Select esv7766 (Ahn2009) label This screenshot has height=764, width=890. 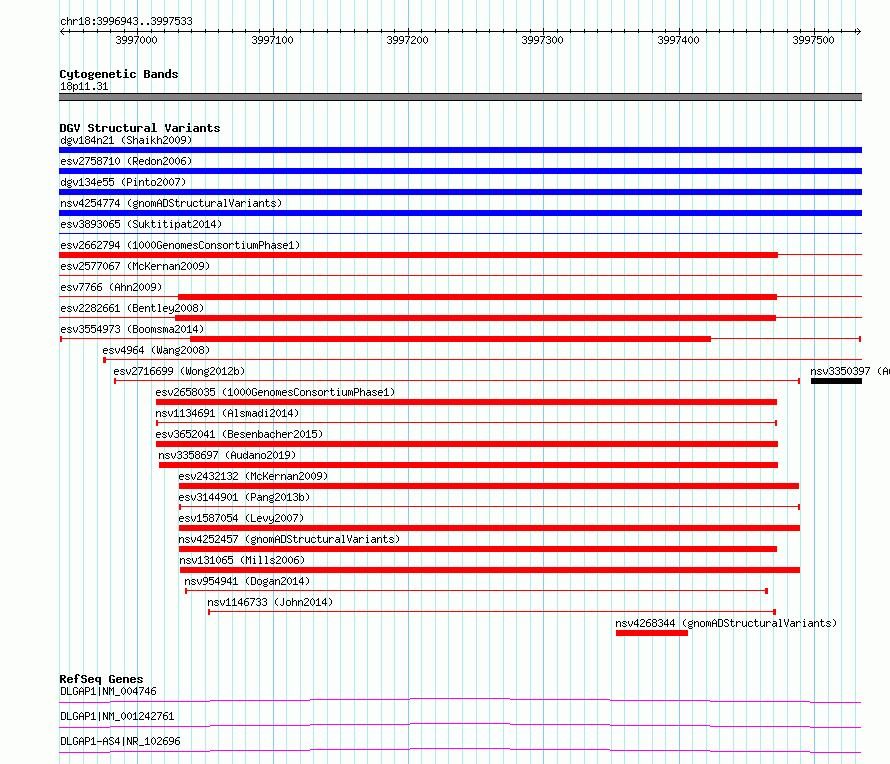[x=111, y=287]
